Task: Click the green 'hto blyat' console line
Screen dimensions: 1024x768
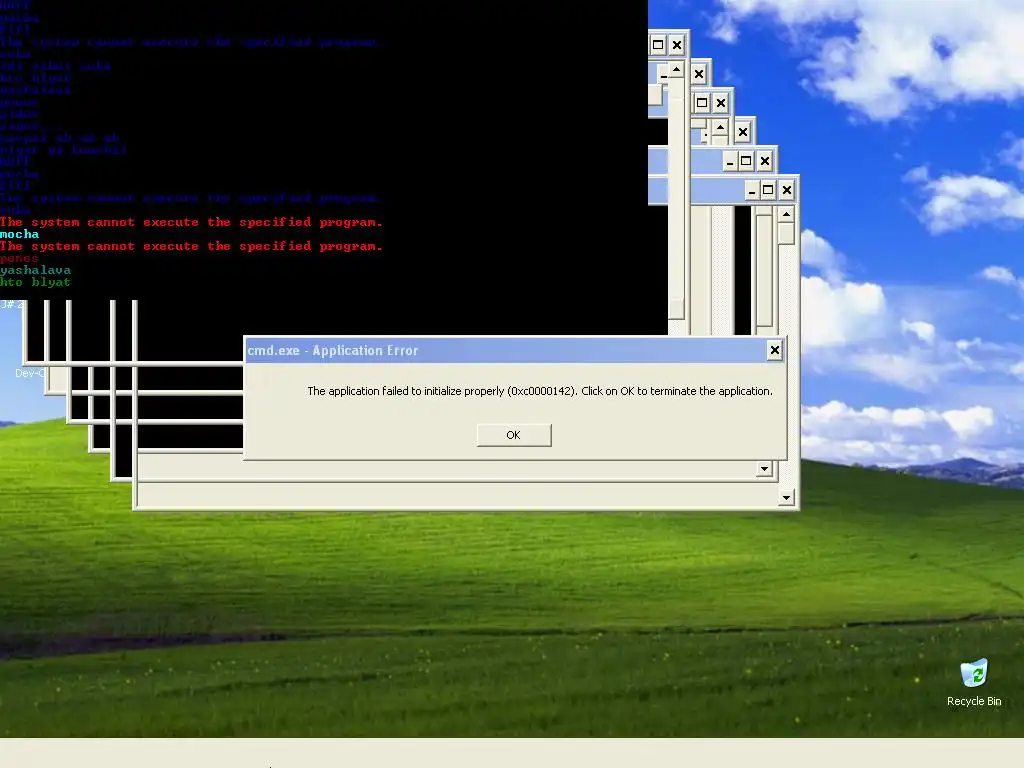Action: [x=36, y=282]
